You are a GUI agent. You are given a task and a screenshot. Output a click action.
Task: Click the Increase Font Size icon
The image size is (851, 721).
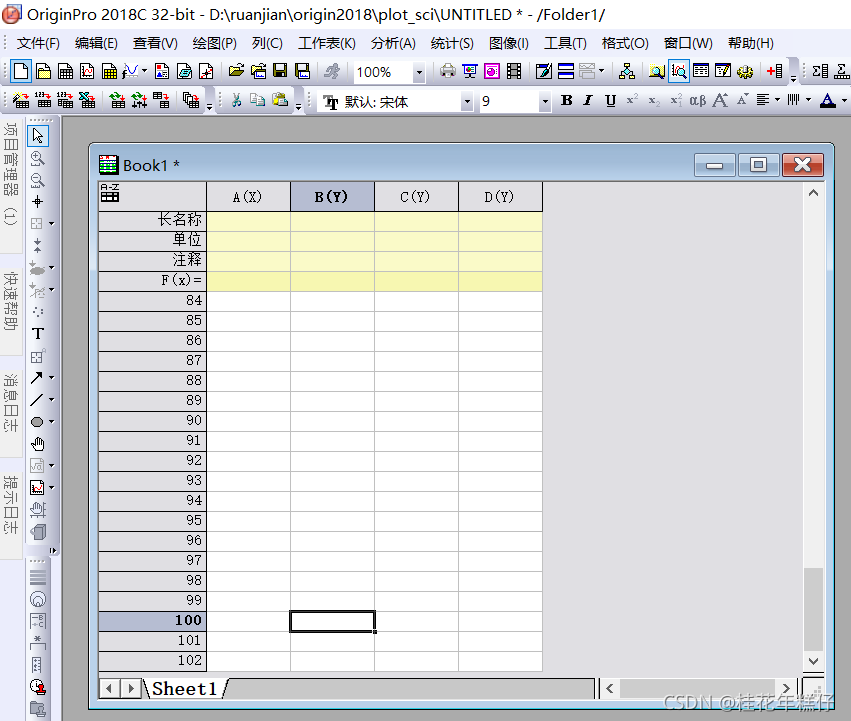721,100
